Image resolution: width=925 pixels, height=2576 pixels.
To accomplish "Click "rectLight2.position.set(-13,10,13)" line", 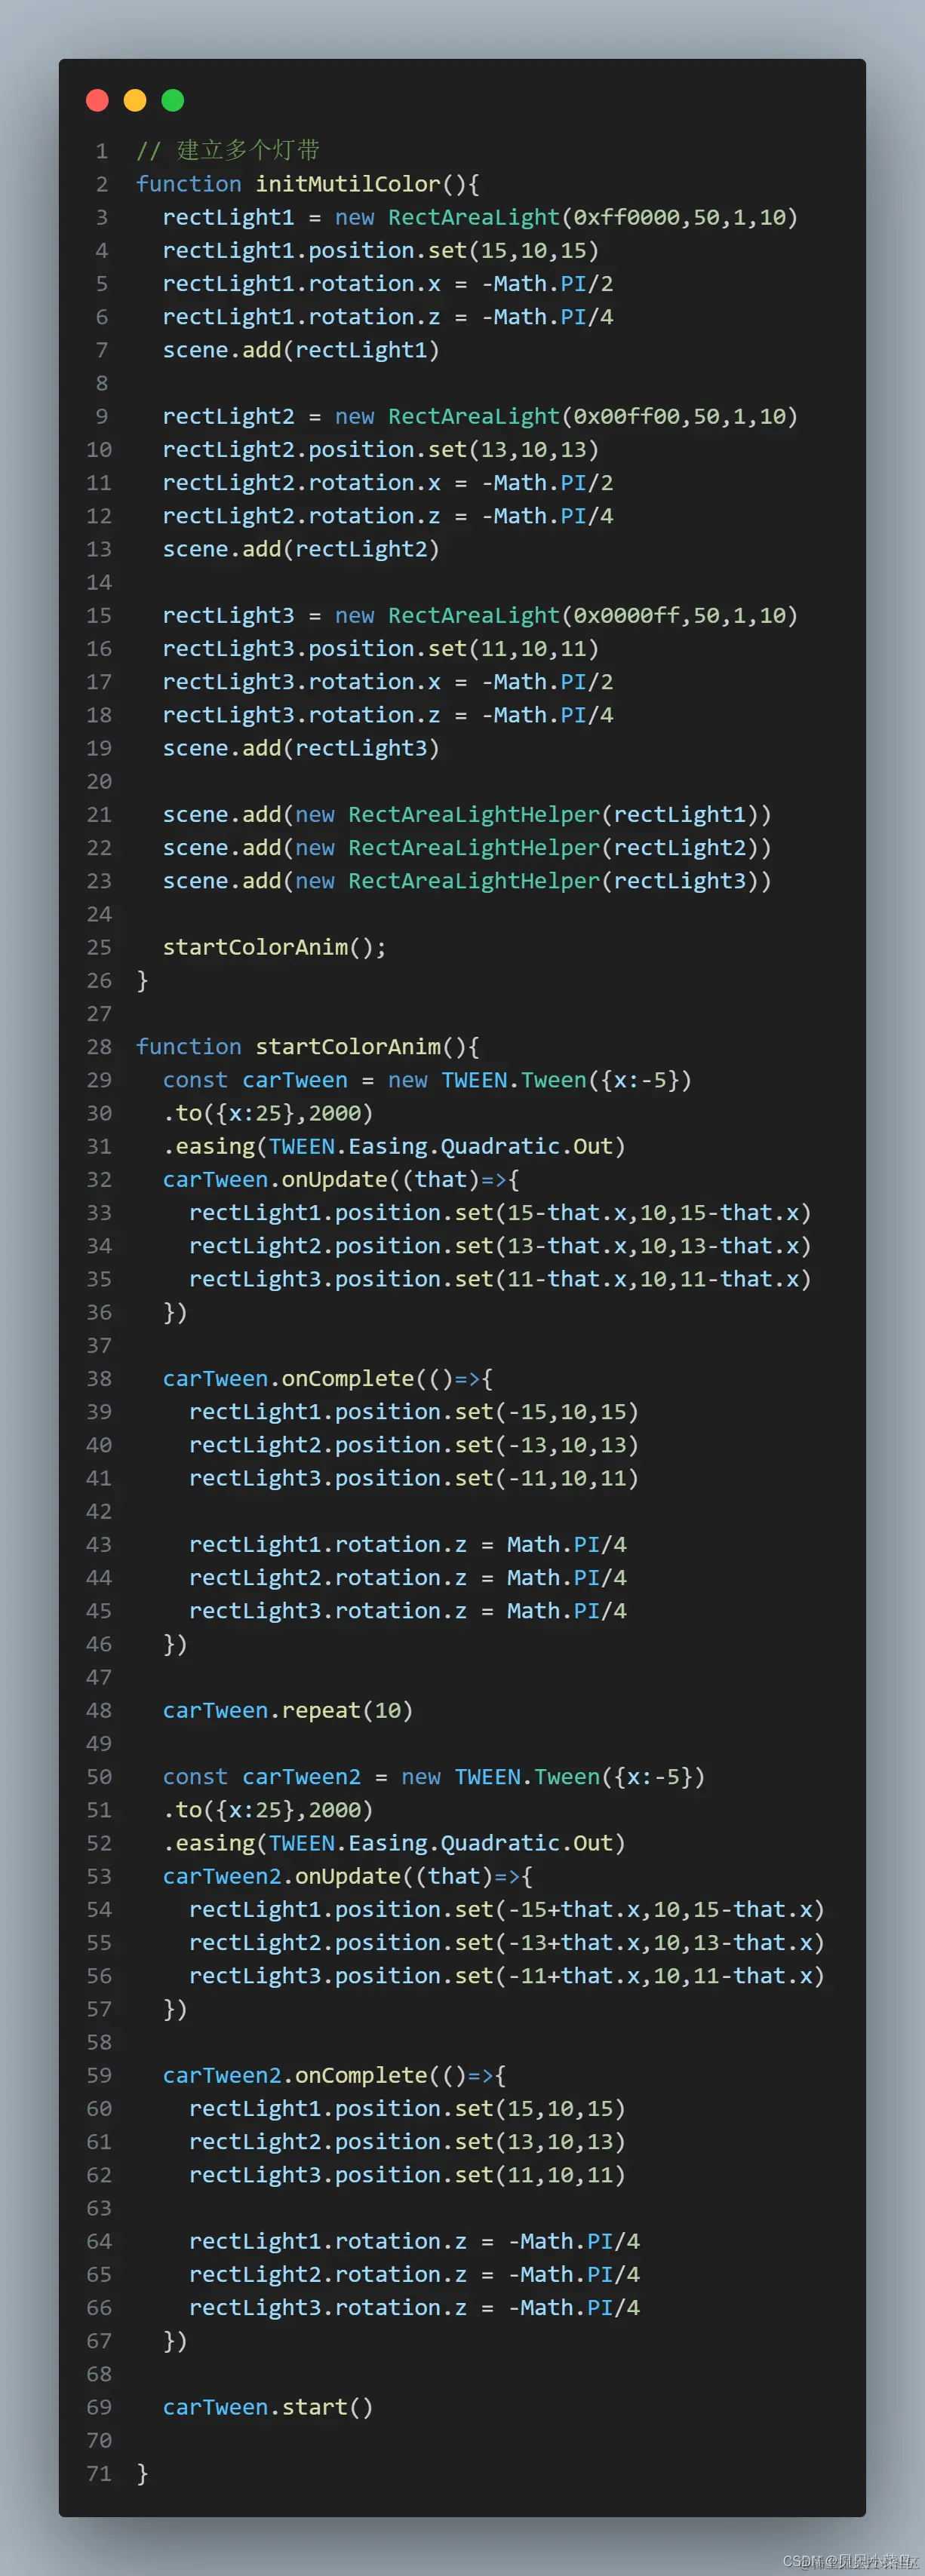I will (x=414, y=1445).
